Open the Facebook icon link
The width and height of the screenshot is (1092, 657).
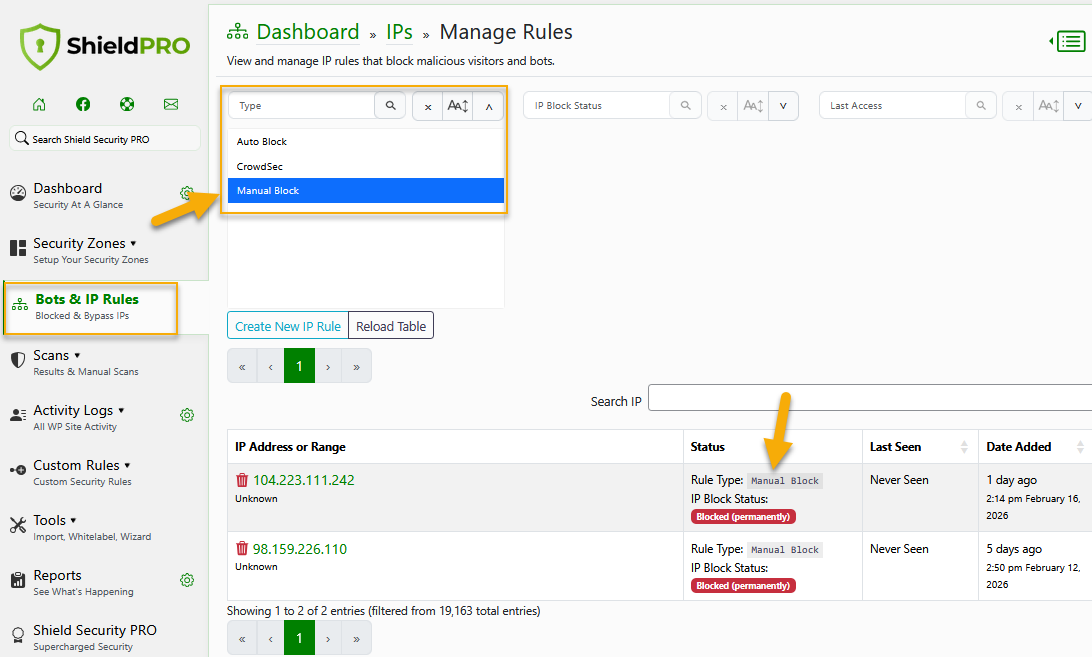pyautogui.click(x=83, y=105)
